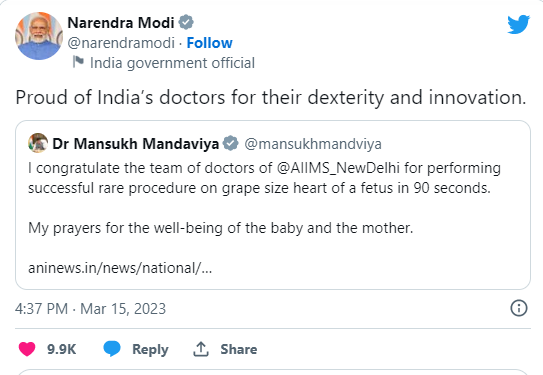Follow the @narendramodi account
Image resolution: width=543 pixels, height=375 pixels.
click(210, 43)
